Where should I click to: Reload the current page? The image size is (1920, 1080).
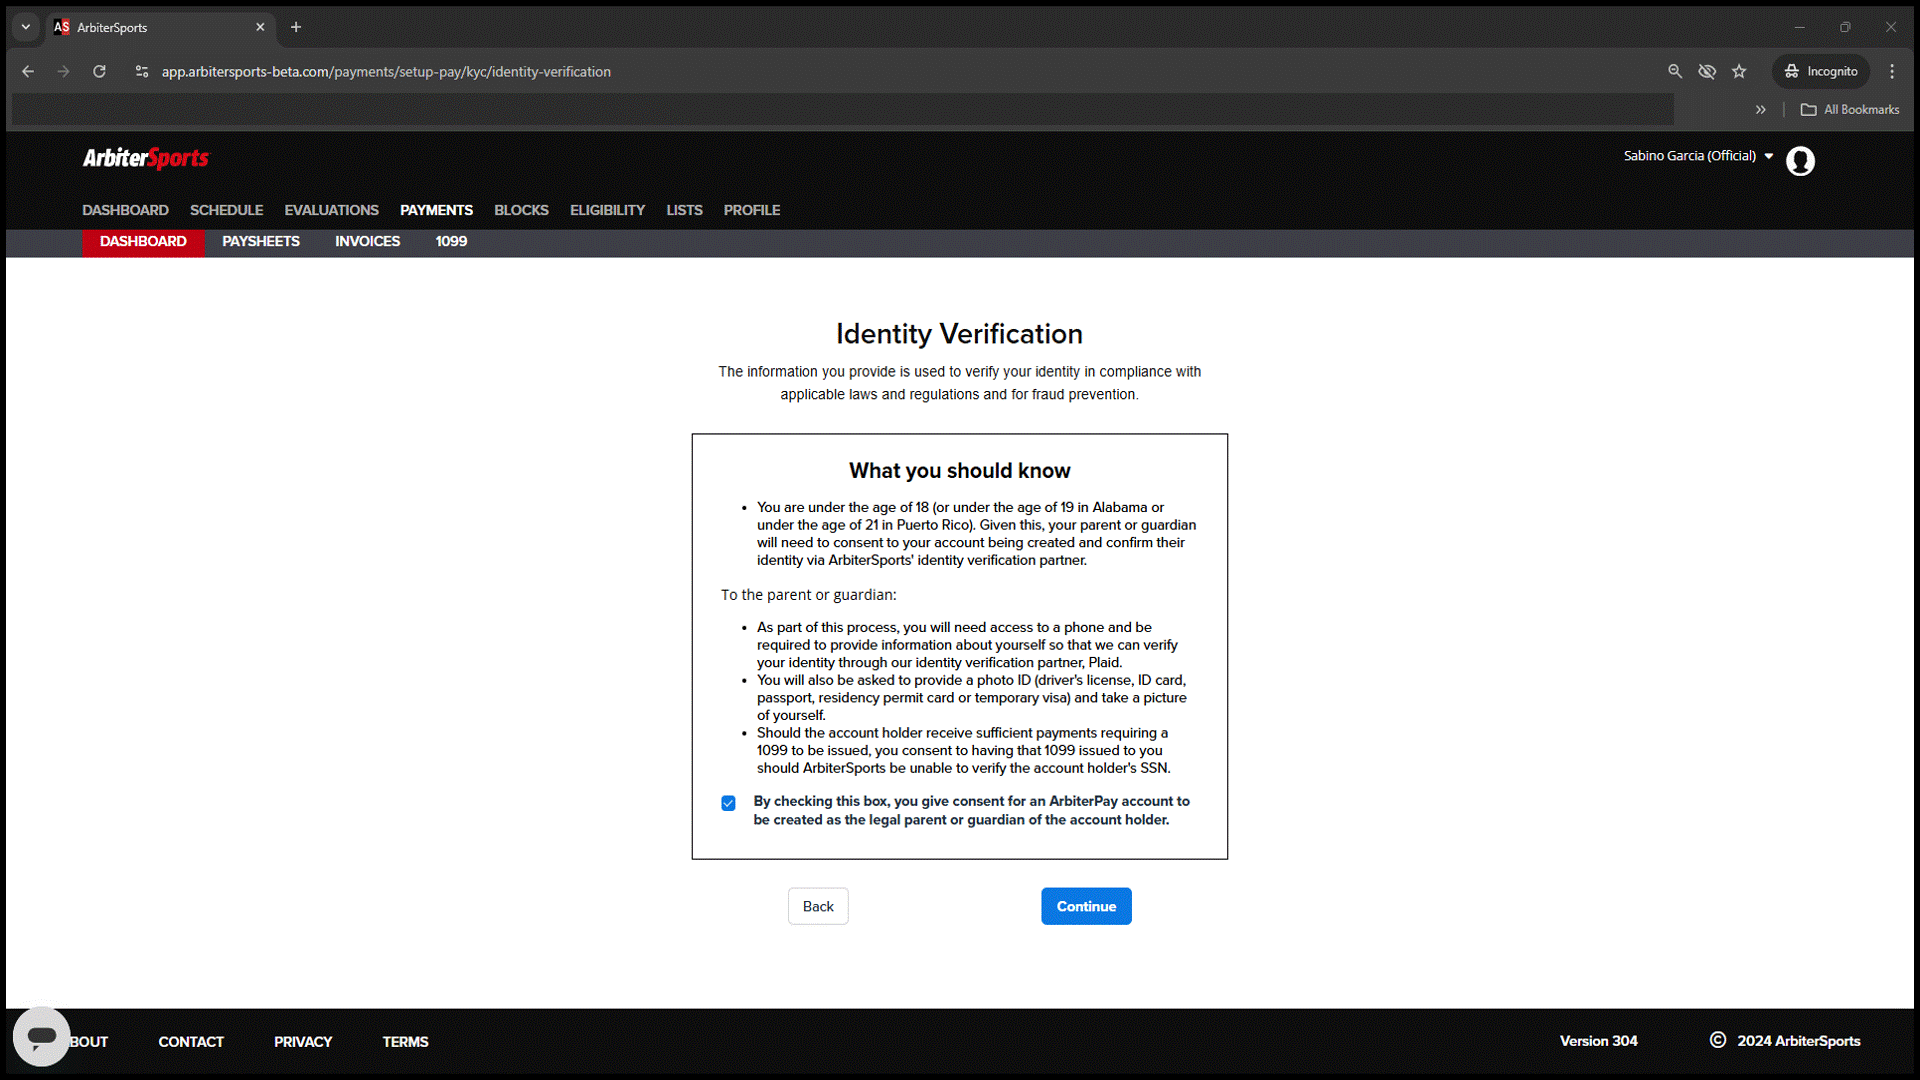tap(99, 71)
